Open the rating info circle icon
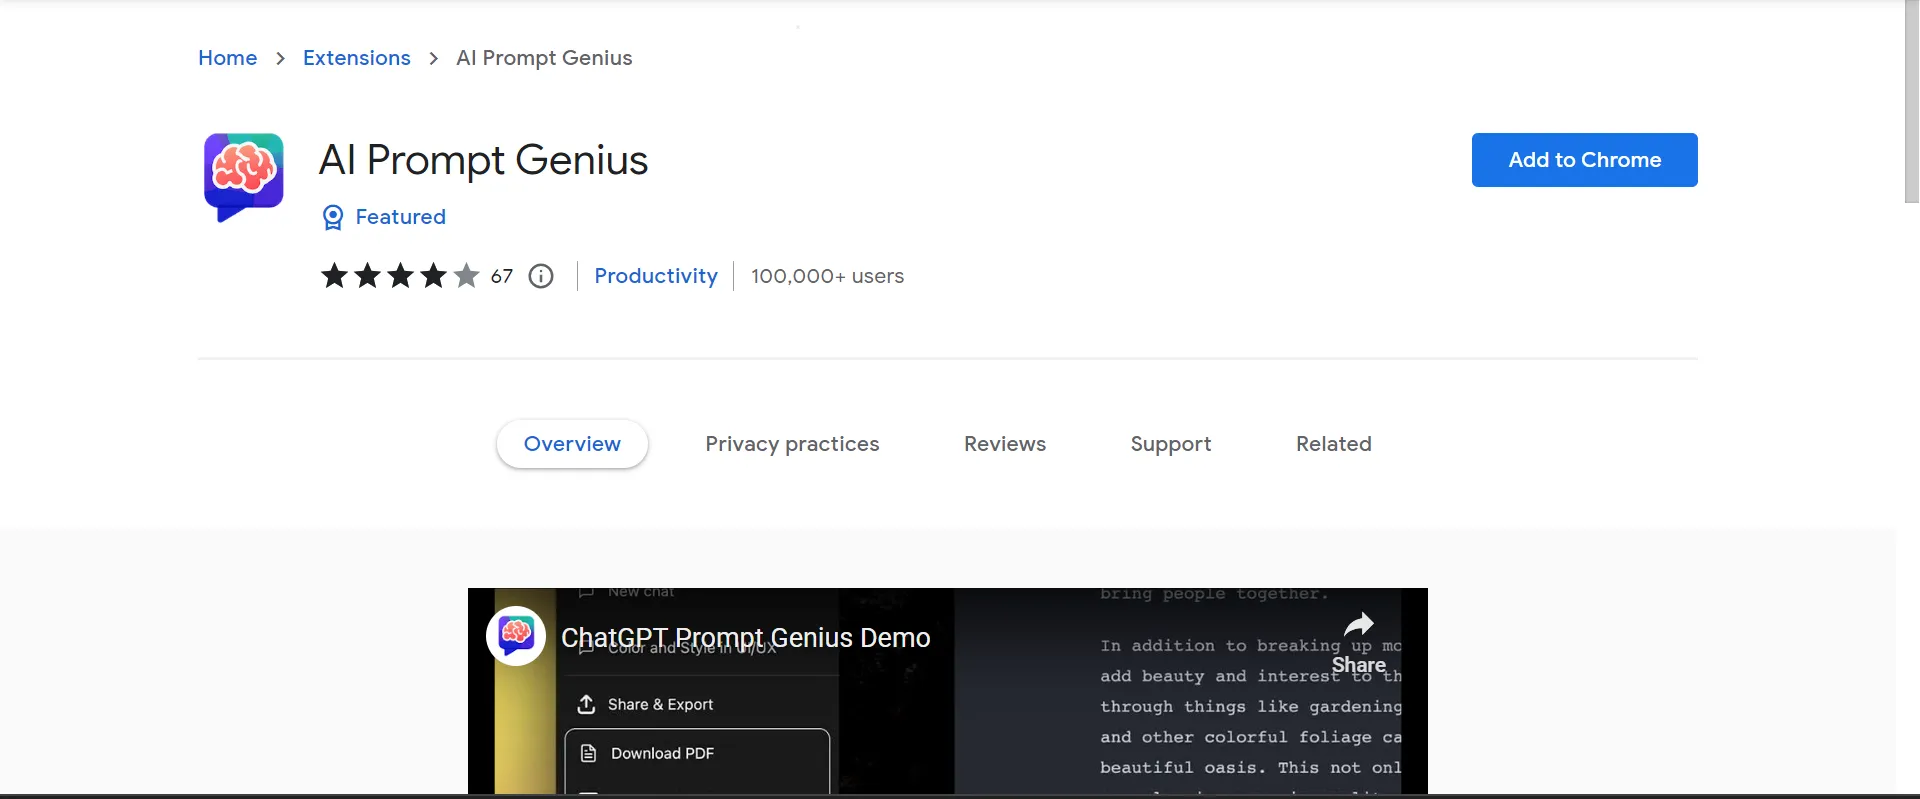 click(541, 276)
